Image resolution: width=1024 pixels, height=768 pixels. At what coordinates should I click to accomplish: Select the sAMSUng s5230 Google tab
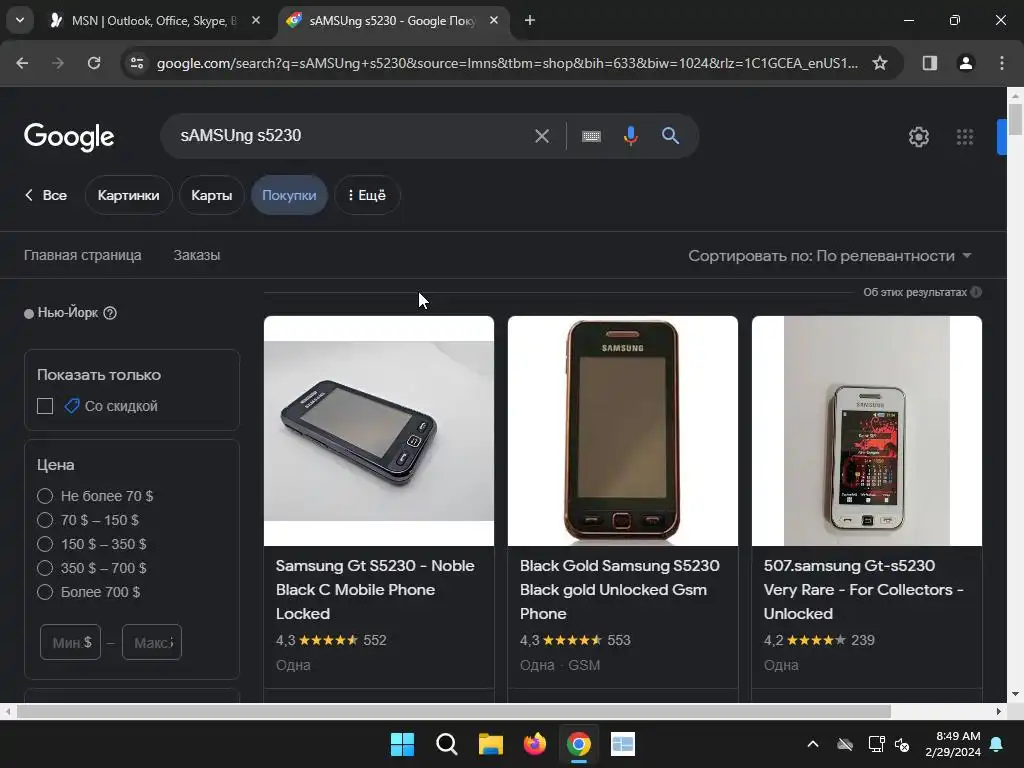[x=392, y=20]
